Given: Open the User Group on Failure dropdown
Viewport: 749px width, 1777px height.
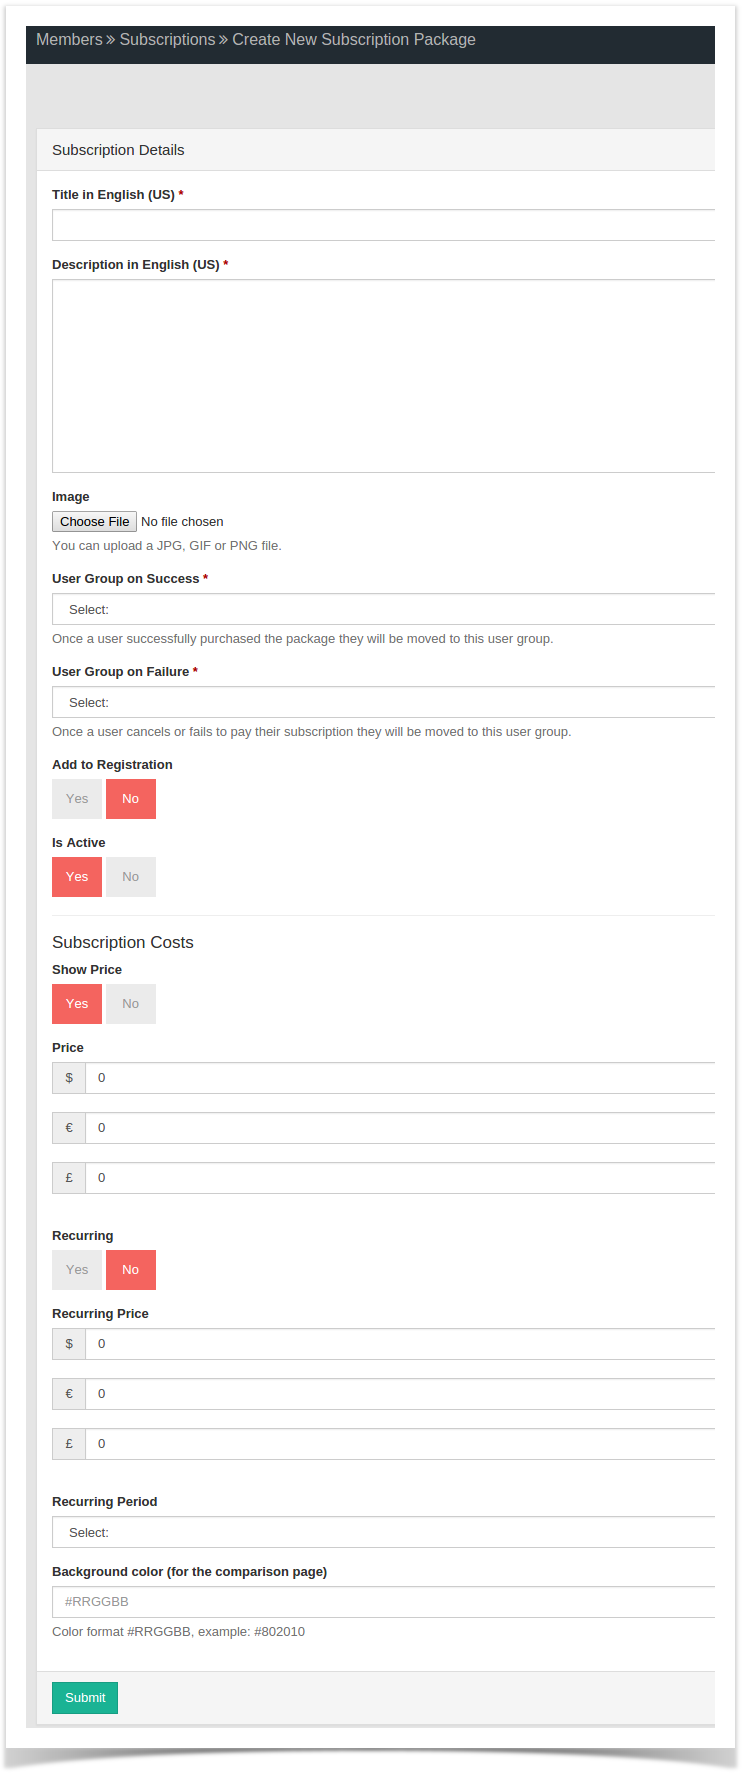Looking at the screenshot, I should click(x=384, y=702).
